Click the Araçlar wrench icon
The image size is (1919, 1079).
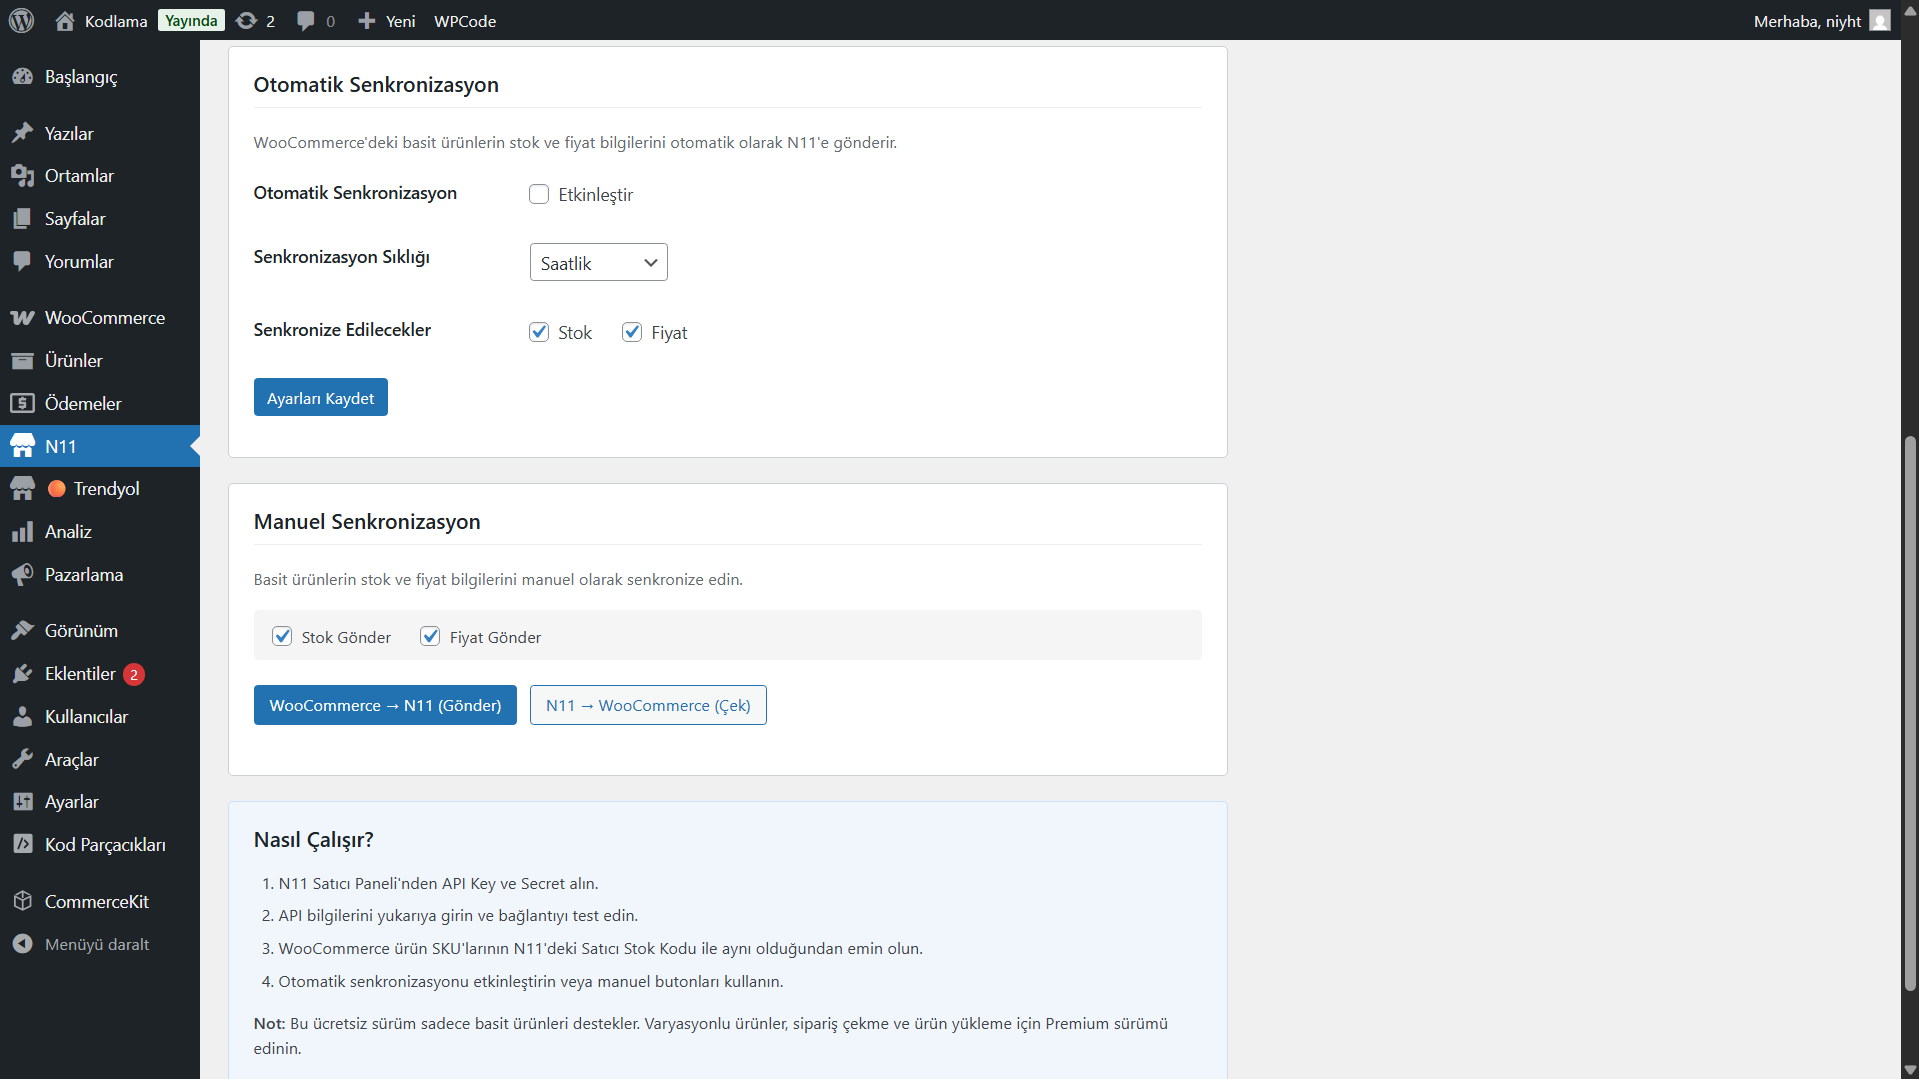pyautogui.click(x=23, y=760)
